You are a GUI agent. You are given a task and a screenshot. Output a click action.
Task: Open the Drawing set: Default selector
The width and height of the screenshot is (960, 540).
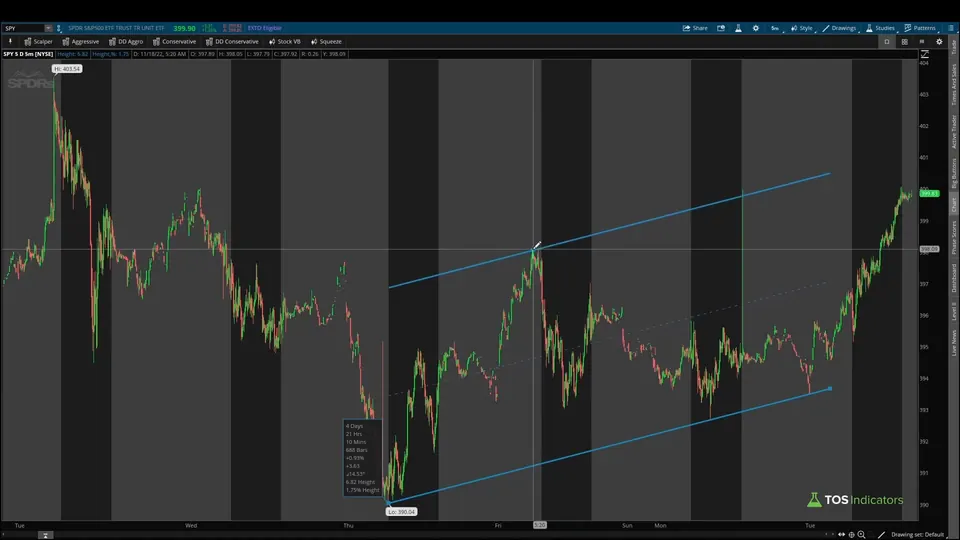coord(917,534)
